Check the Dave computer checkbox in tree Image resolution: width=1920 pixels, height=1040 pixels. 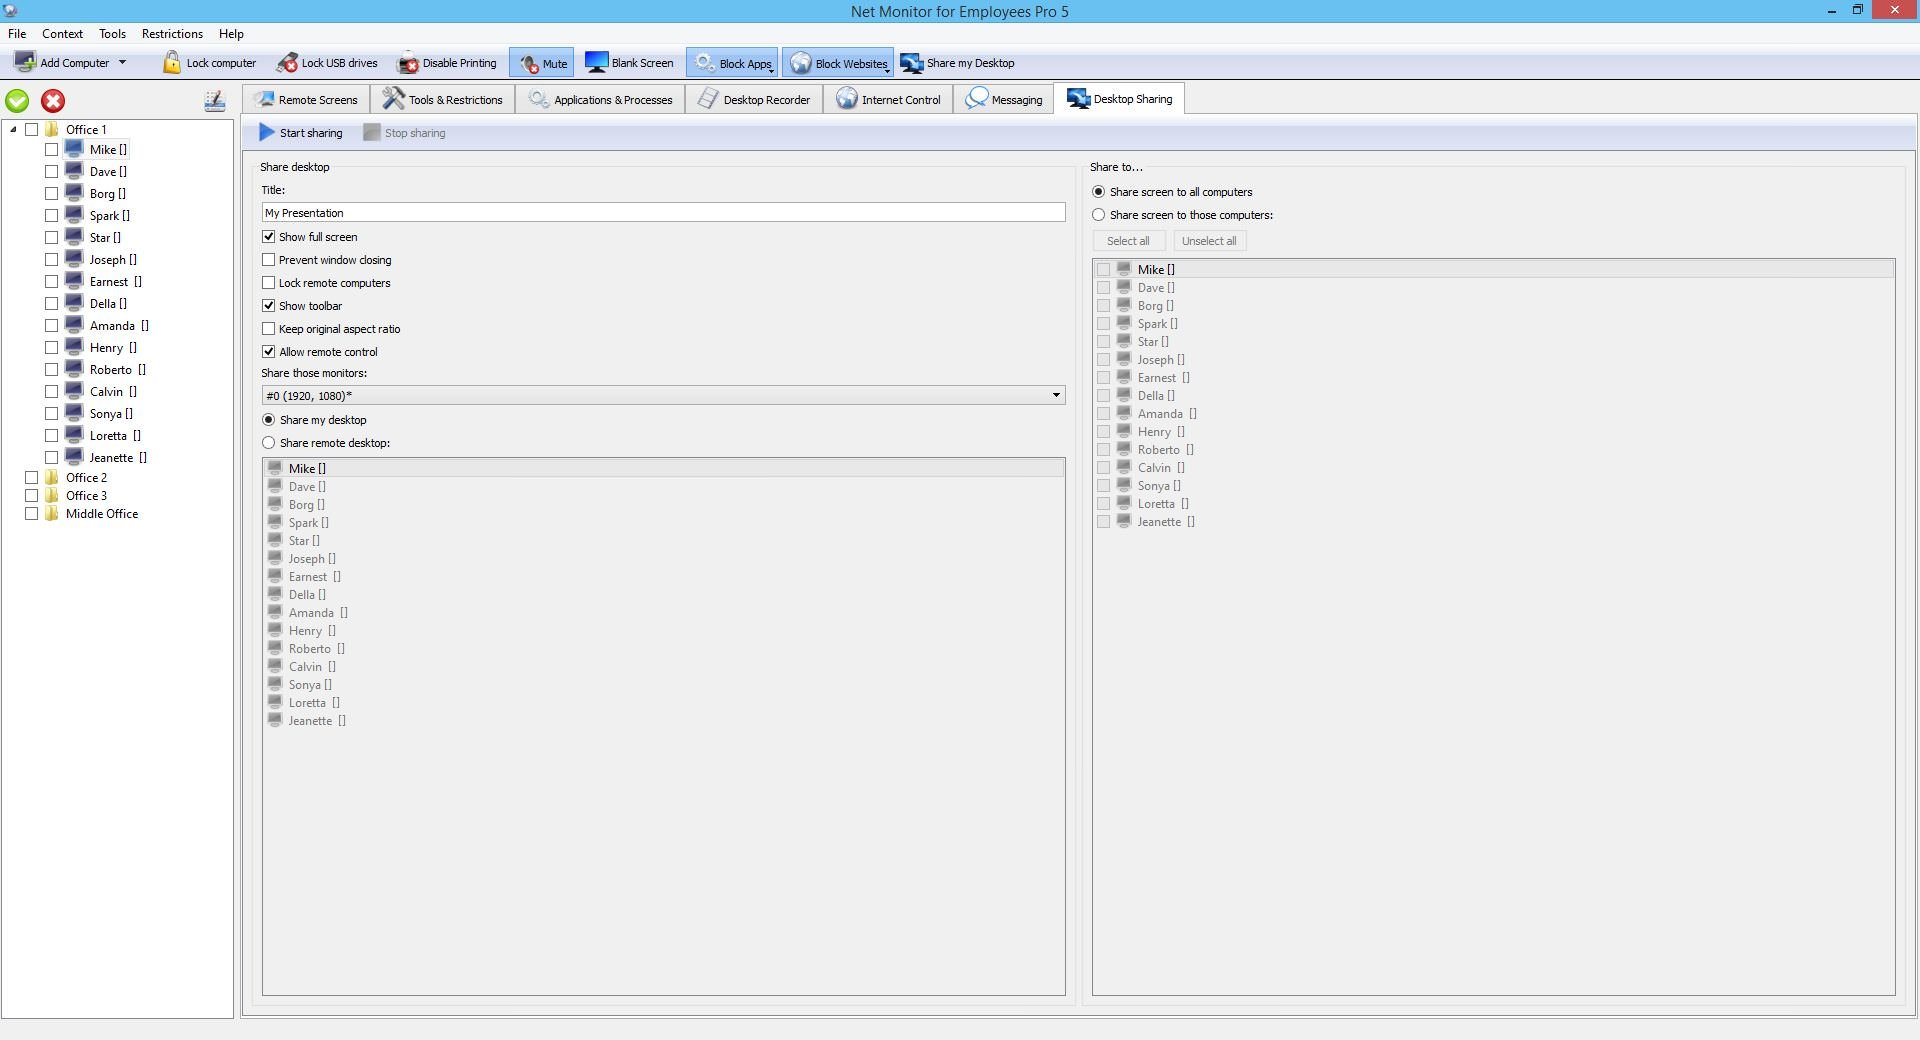click(51, 172)
